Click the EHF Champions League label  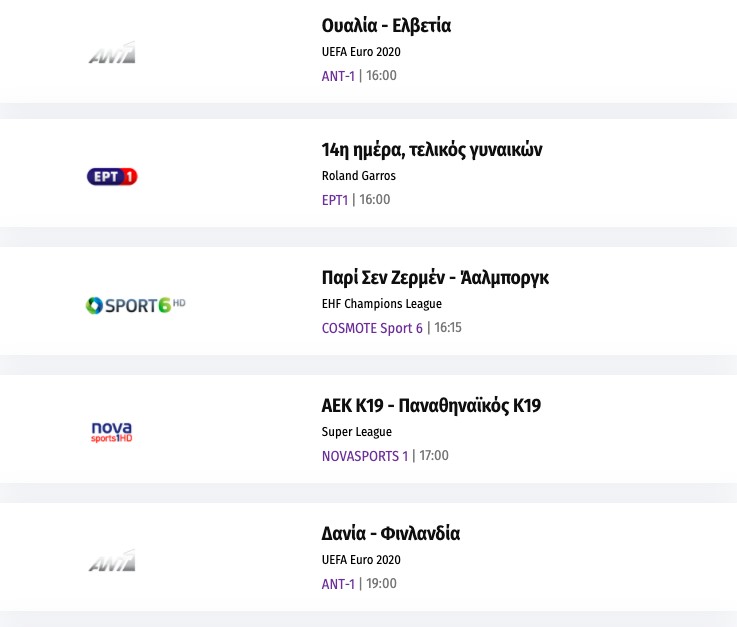(381, 304)
